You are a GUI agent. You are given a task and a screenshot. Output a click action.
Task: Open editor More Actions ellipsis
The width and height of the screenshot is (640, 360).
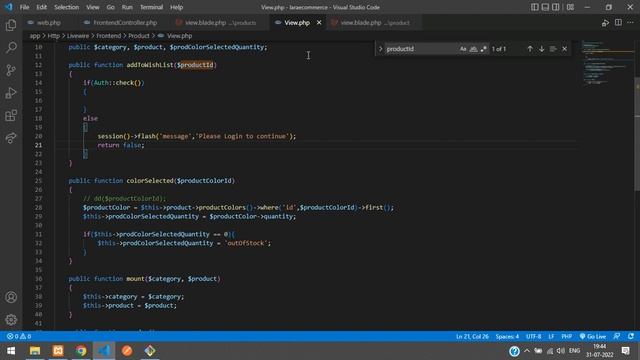631,23
